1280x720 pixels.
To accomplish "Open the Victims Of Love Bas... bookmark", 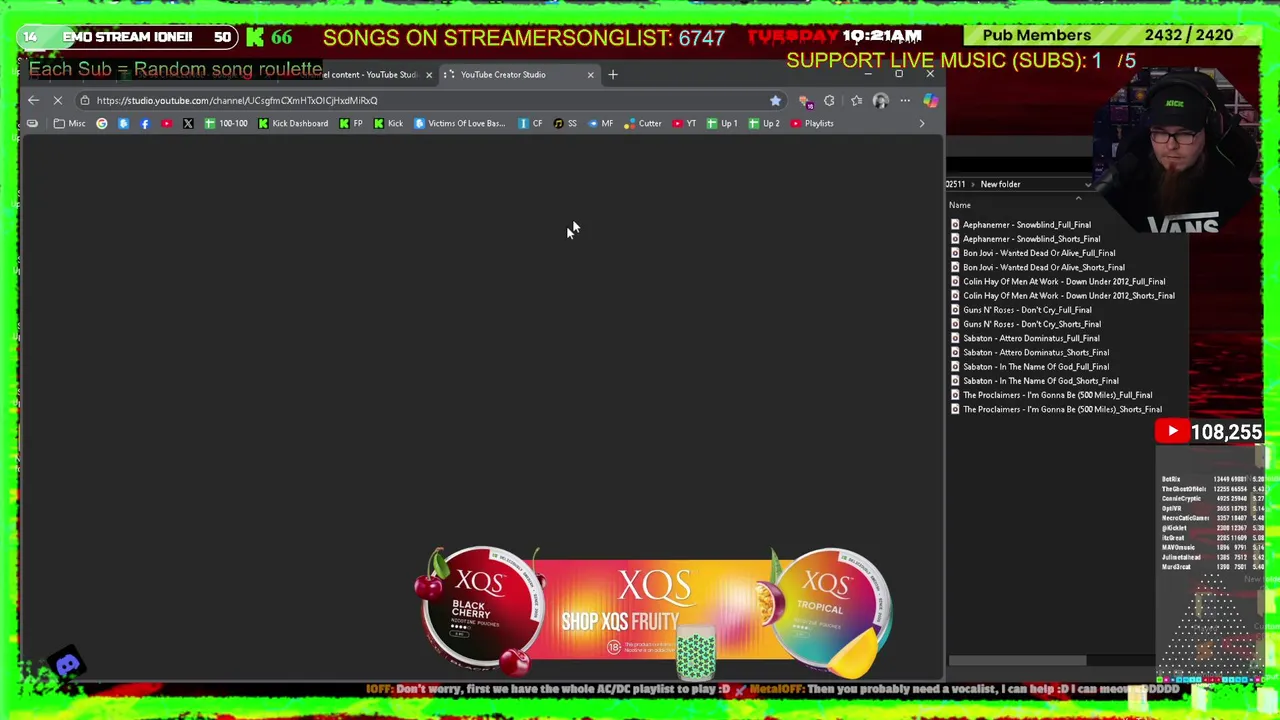I will [459, 123].
